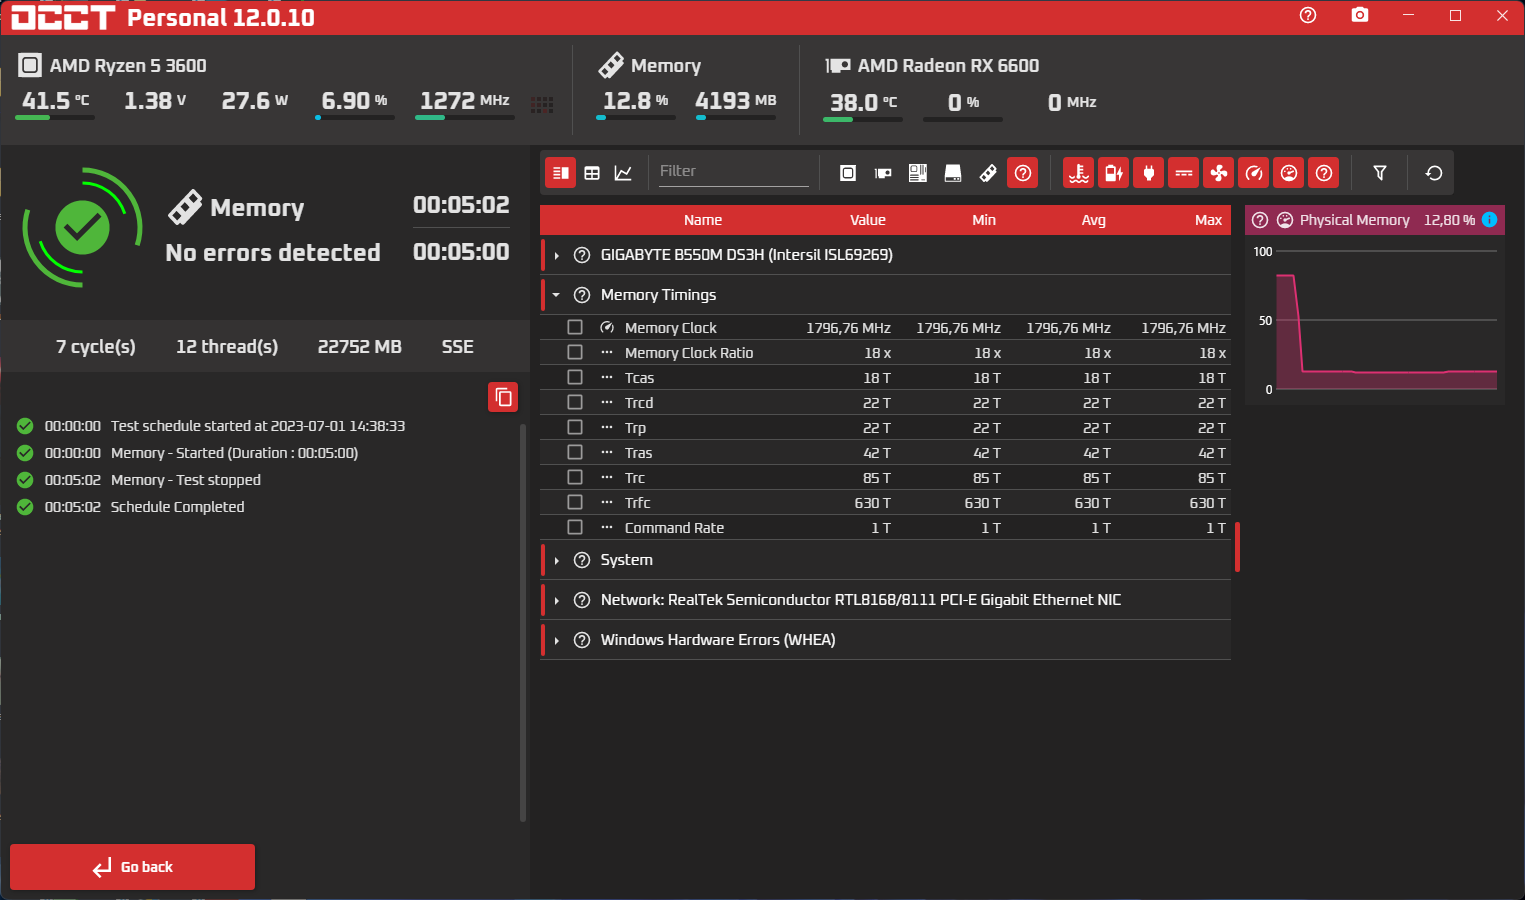Expand Windows Hardware Errors (WHEA) group
1525x900 pixels.
(557, 640)
